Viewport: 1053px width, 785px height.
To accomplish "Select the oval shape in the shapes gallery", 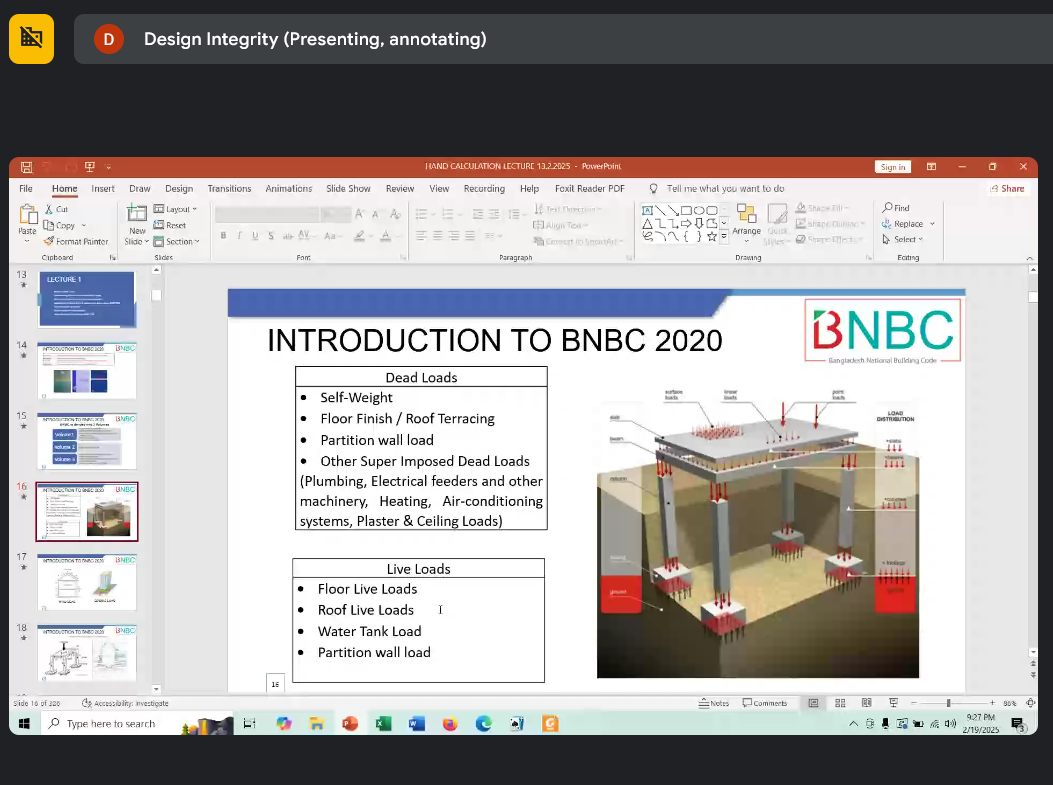I will [x=699, y=210].
